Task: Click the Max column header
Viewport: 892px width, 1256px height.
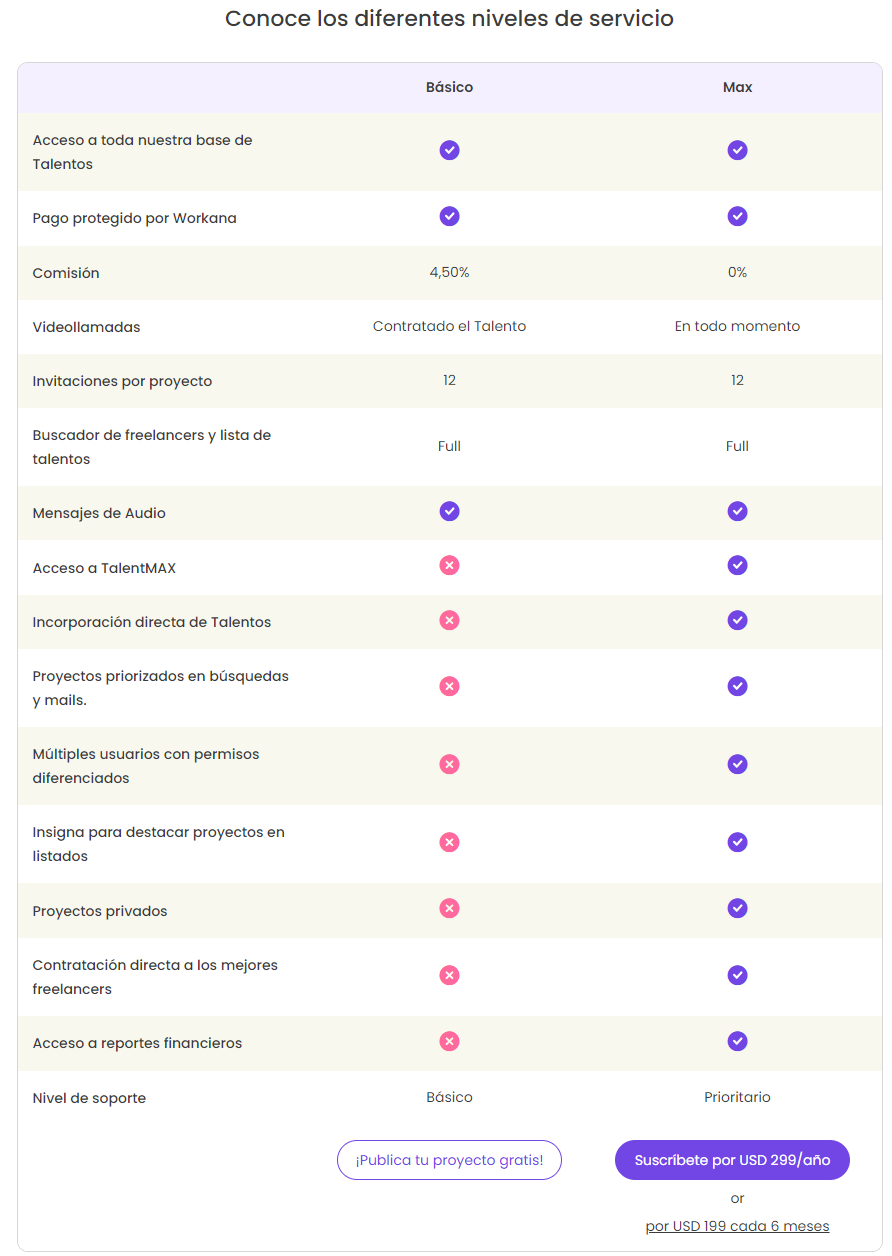Action: pyautogui.click(x=737, y=87)
